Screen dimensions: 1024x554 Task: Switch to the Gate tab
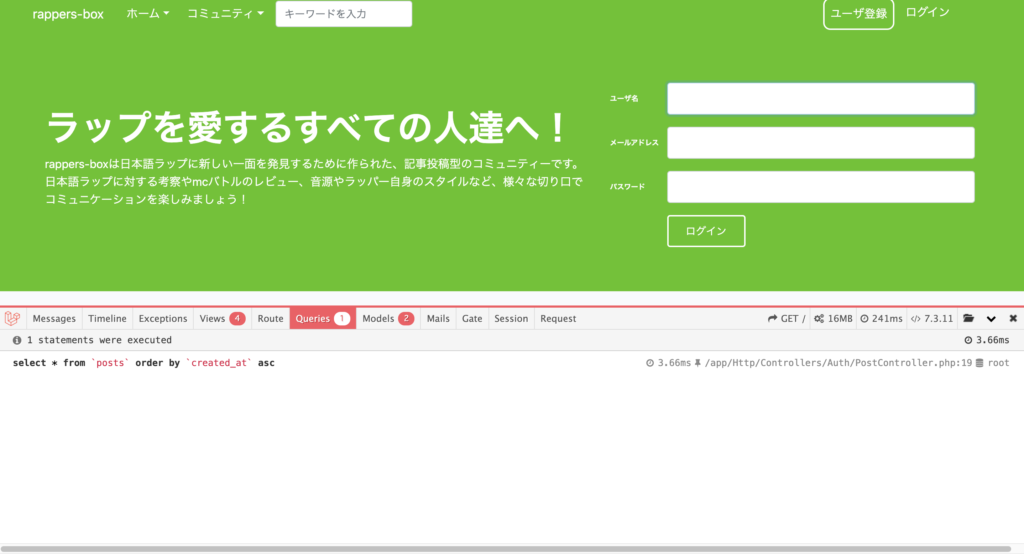coord(472,318)
